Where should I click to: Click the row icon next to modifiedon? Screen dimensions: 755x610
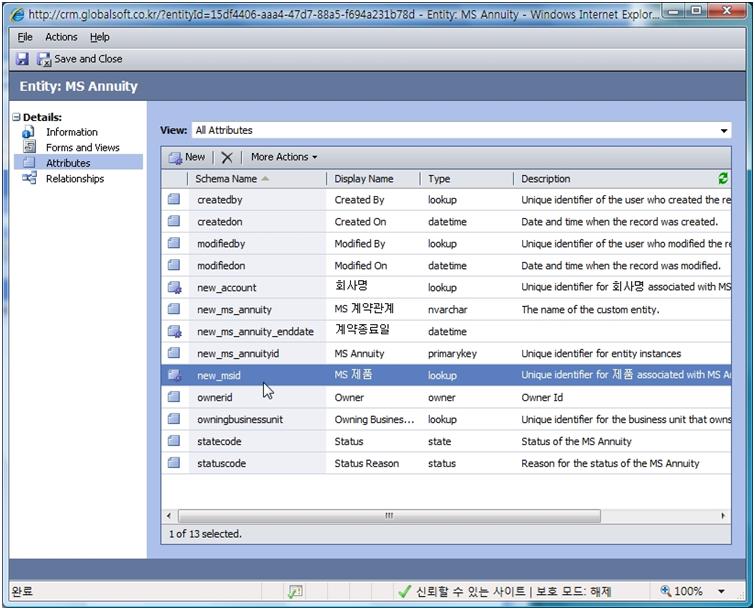pyautogui.click(x=174, y=265)
